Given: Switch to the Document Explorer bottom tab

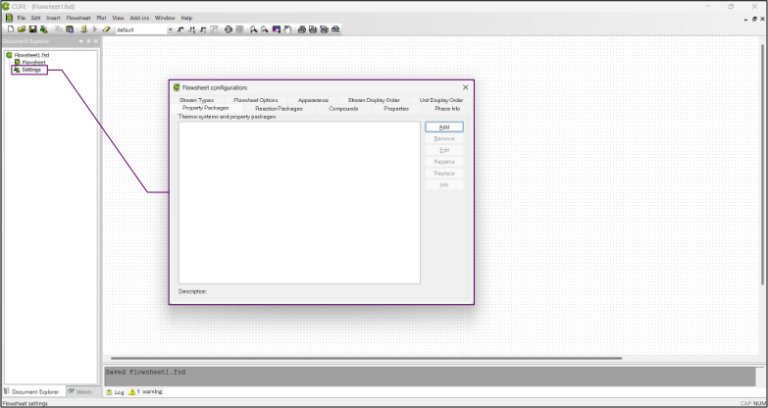Looking at the screenshot, I should tap(32, 392).
